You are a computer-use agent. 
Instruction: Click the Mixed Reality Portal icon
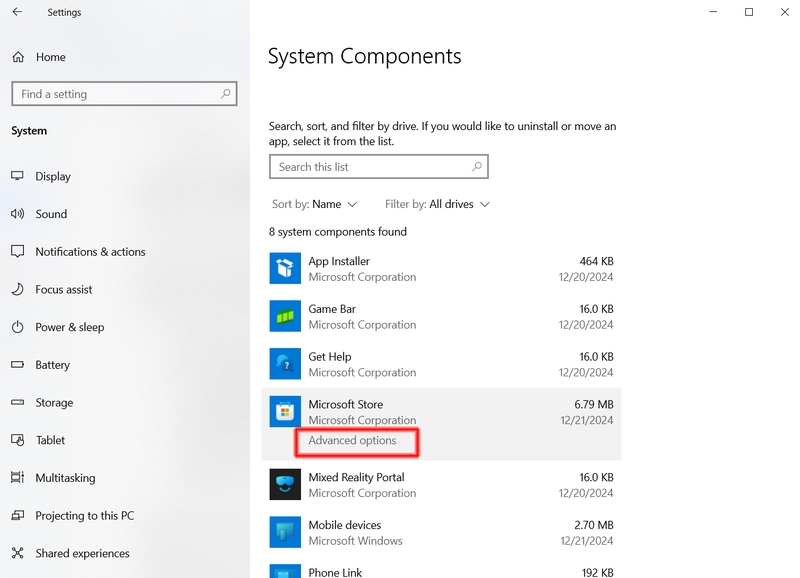click(285, 485)
